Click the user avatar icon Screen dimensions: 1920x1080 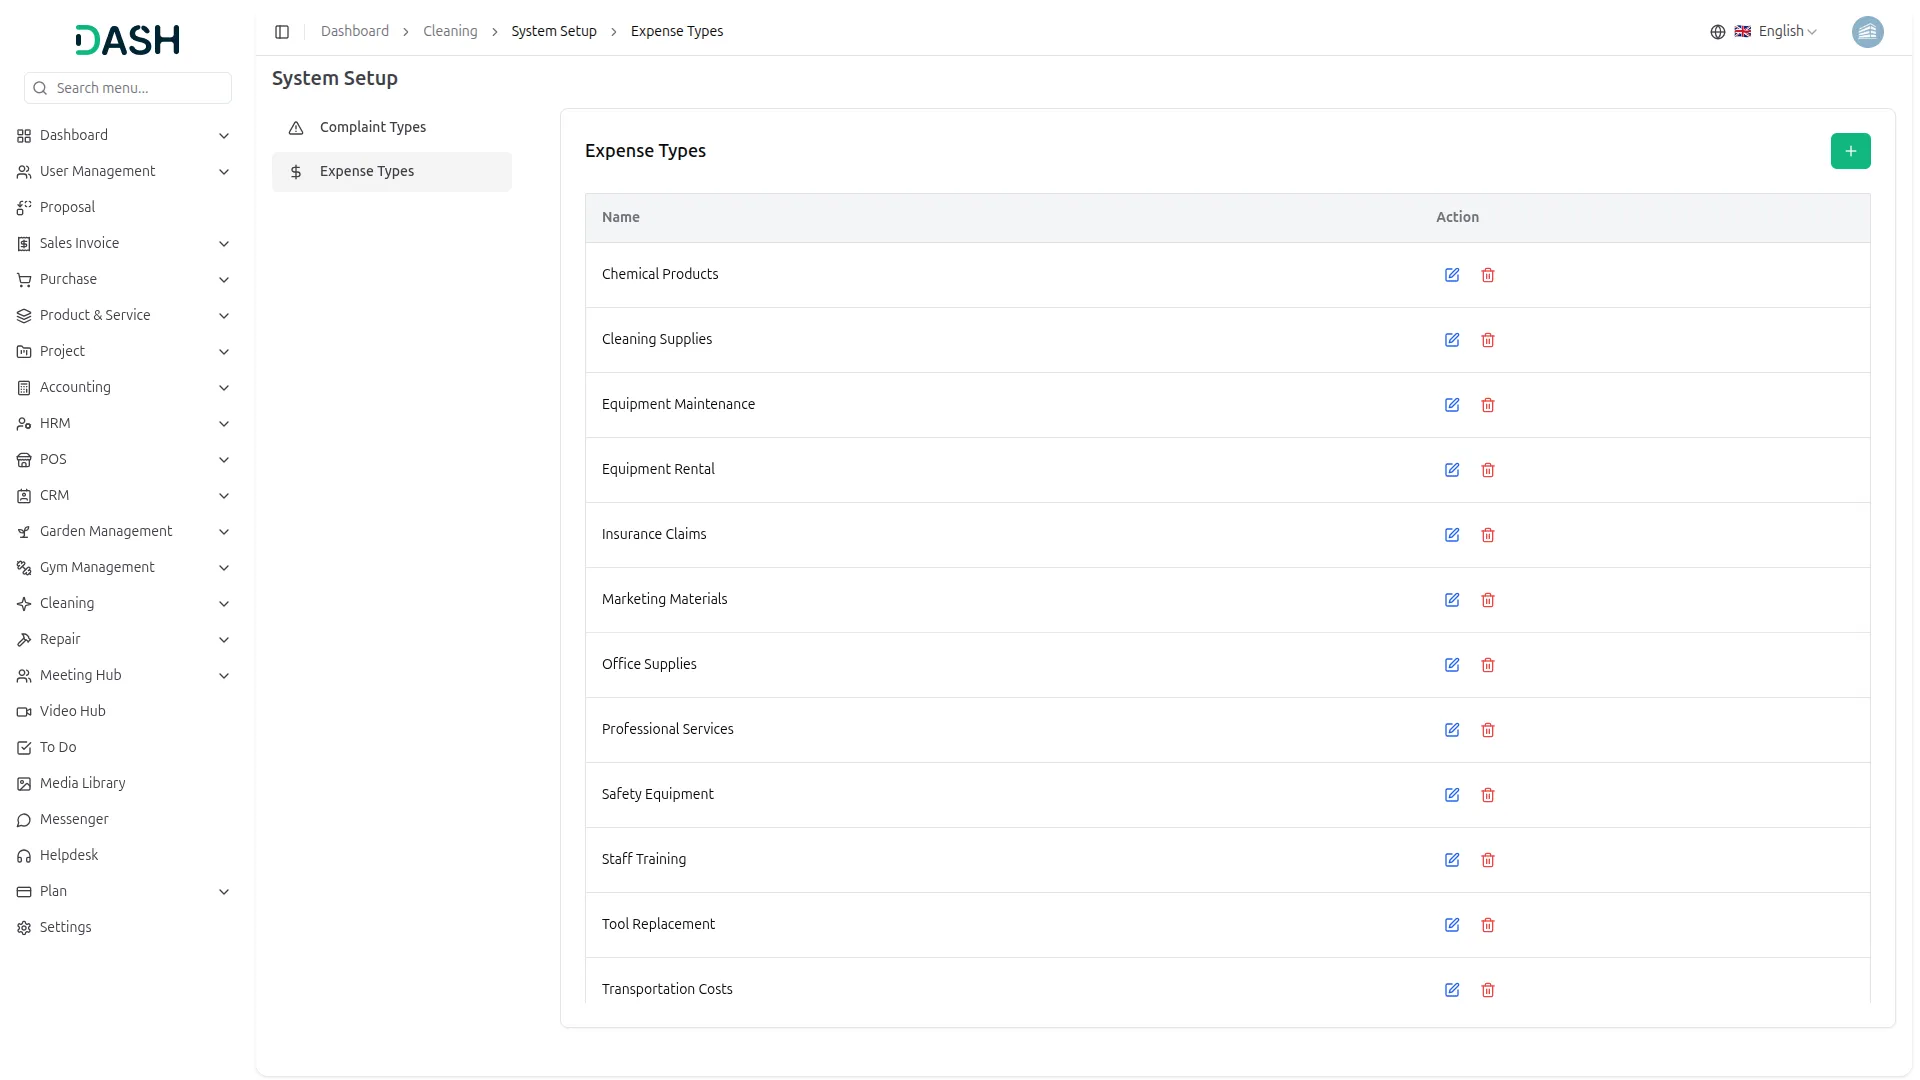pos(1867,32)
